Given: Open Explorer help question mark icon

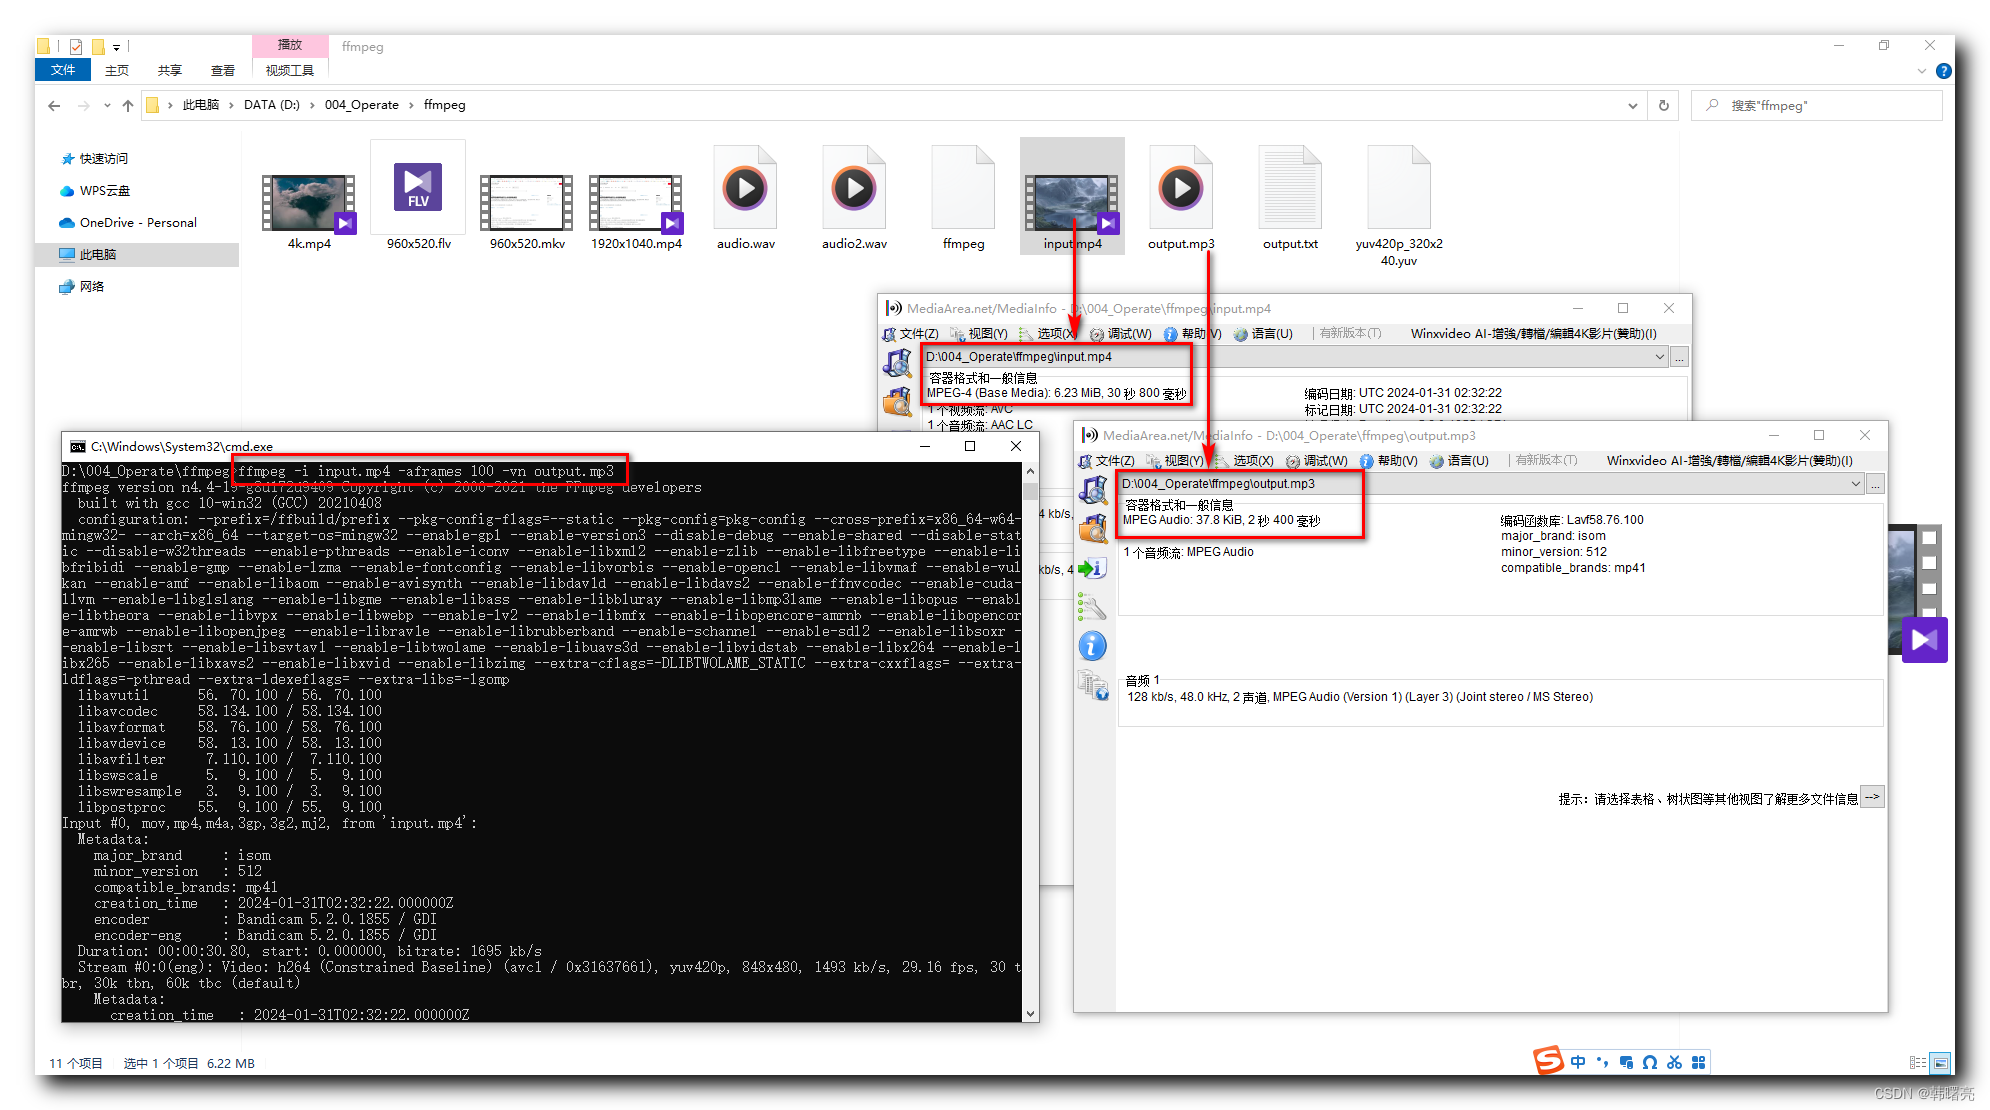Looking at the screenshot, I should pyautogui.click(x=1943, y=71).
